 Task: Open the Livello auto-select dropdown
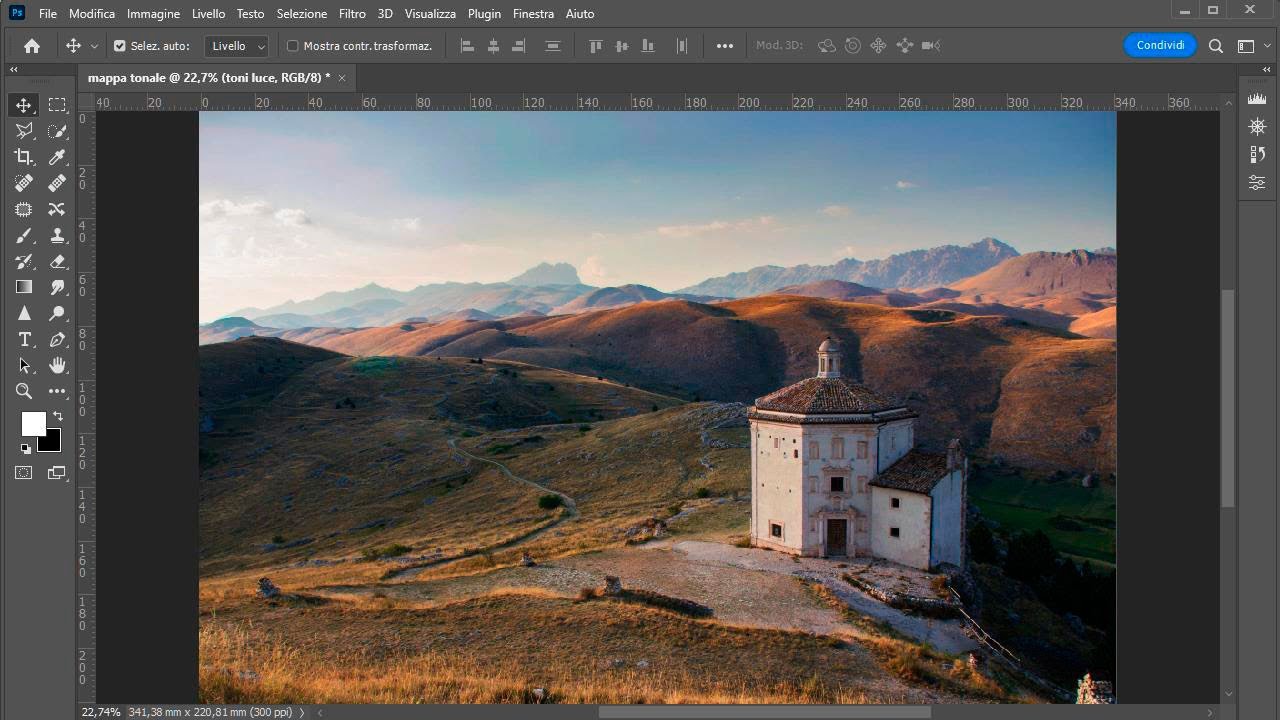[x=237, y=46]
